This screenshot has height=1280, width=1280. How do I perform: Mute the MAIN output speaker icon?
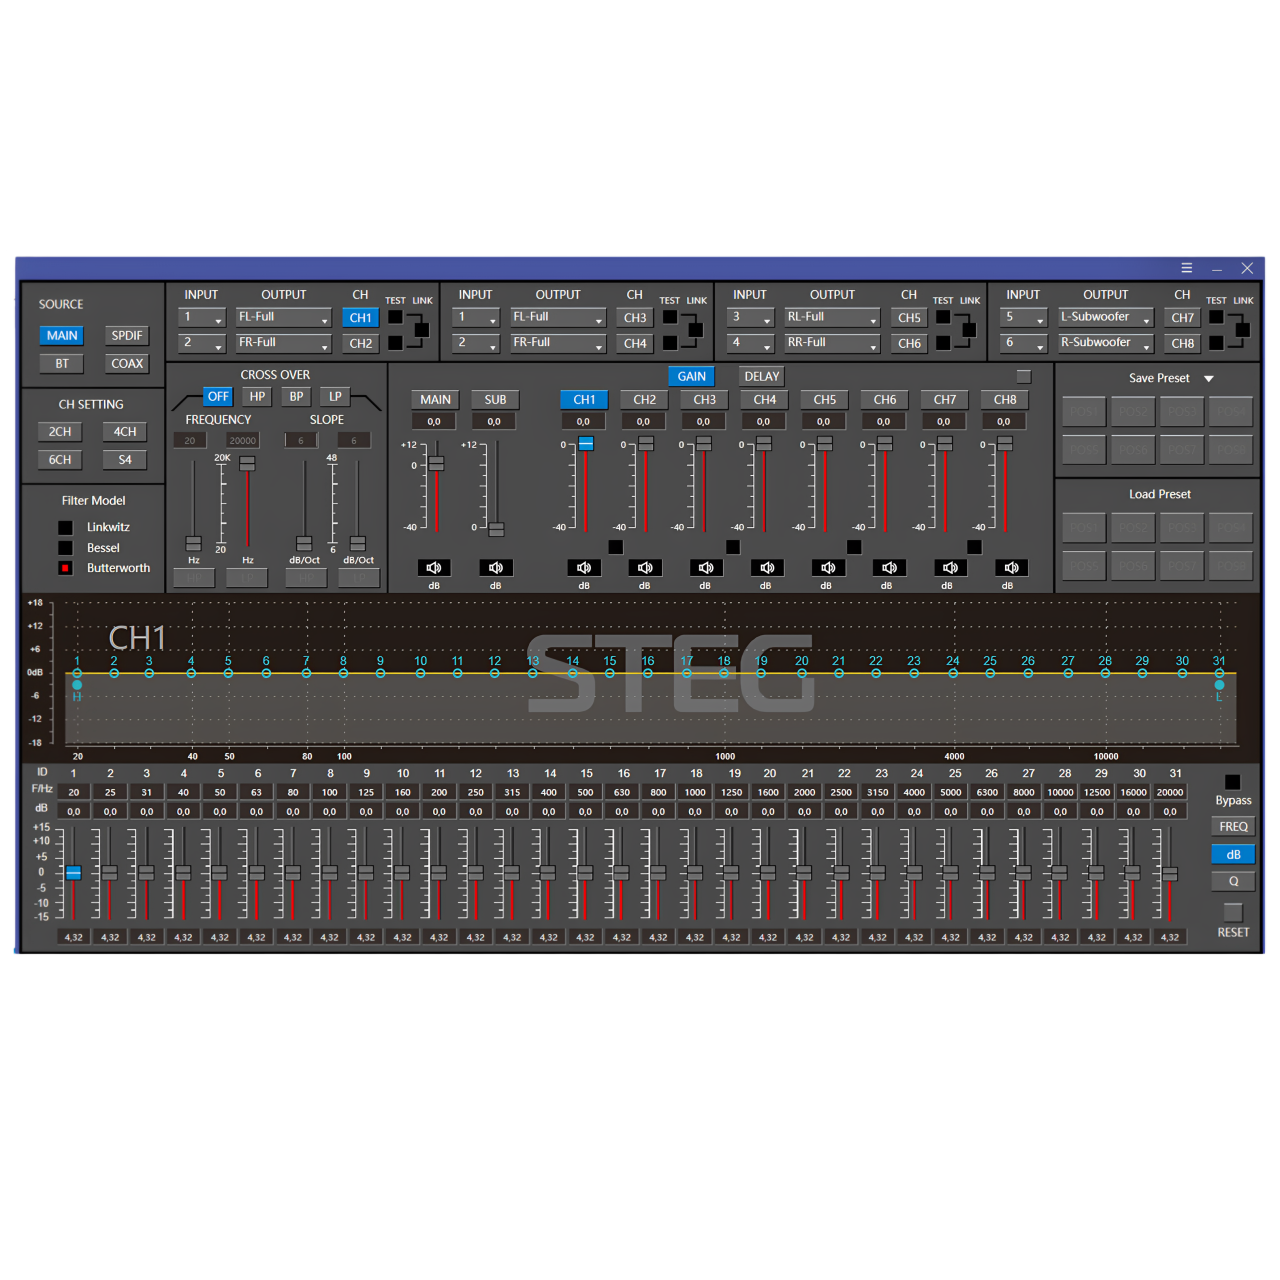point(434,567)
